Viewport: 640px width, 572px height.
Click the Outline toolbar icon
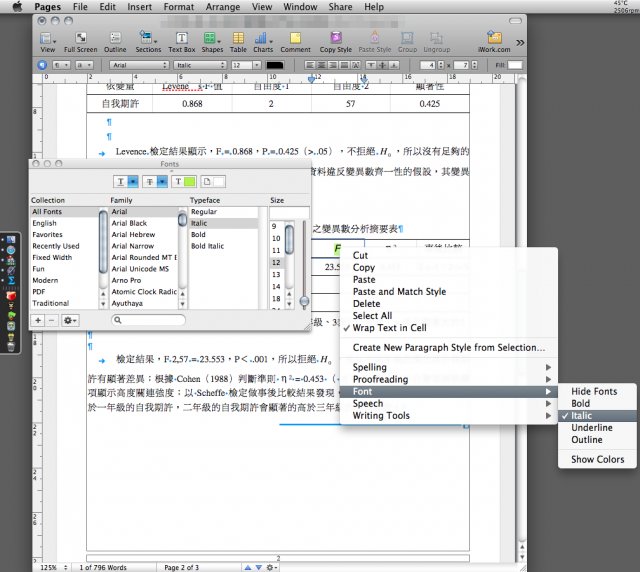(115, 42)
